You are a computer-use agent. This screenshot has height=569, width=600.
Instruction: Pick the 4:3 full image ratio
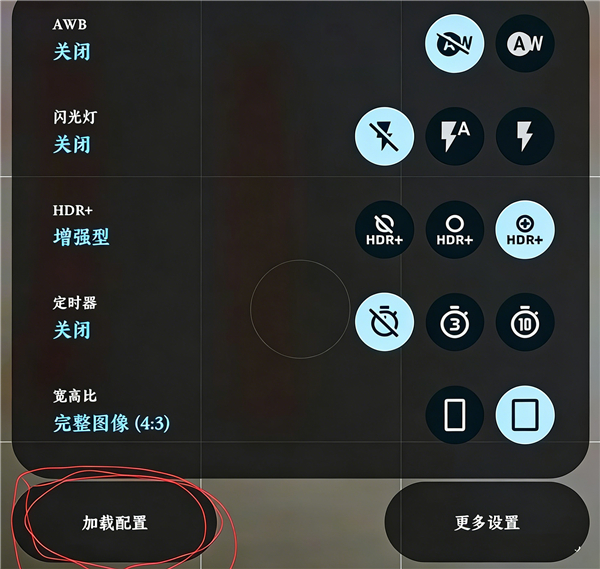tap(525, 415)
